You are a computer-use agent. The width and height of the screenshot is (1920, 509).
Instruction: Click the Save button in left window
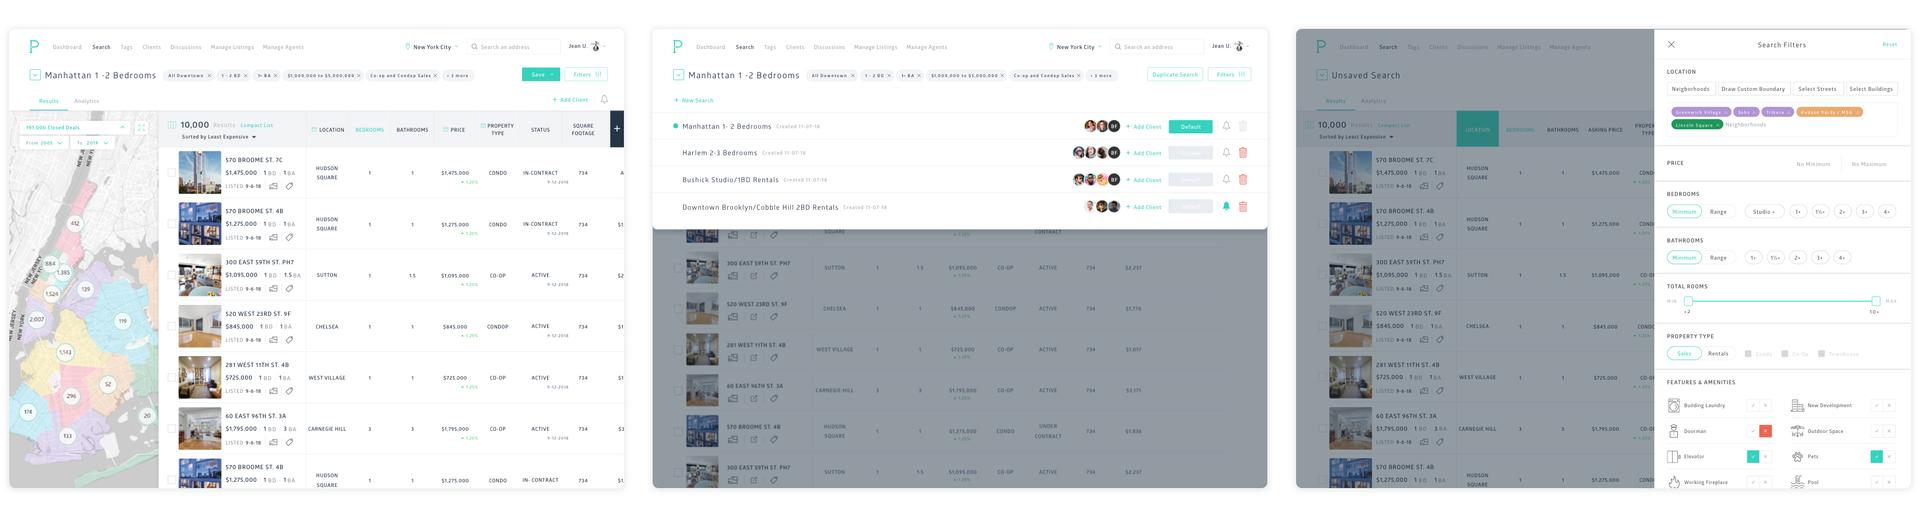pyautogui.click(x=540, y=75)
